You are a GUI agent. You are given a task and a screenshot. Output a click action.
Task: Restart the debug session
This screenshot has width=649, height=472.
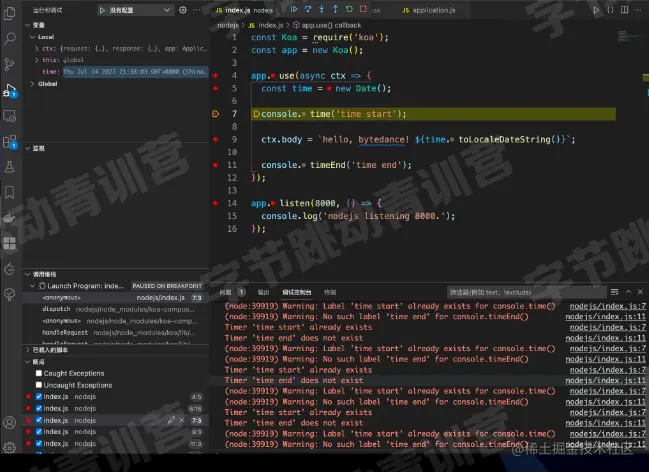pyautogui.click(x=349, y=9)
